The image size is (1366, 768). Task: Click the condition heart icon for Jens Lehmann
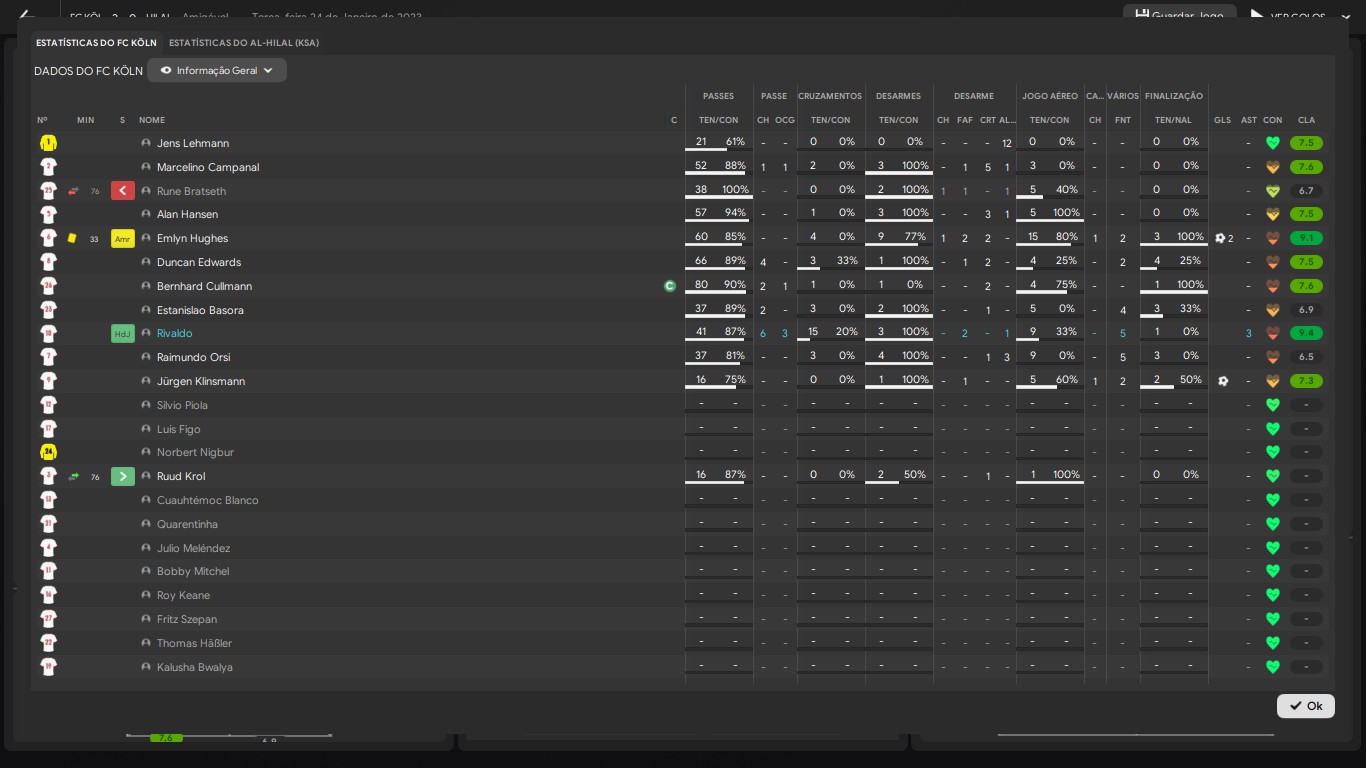[1273, 143]
